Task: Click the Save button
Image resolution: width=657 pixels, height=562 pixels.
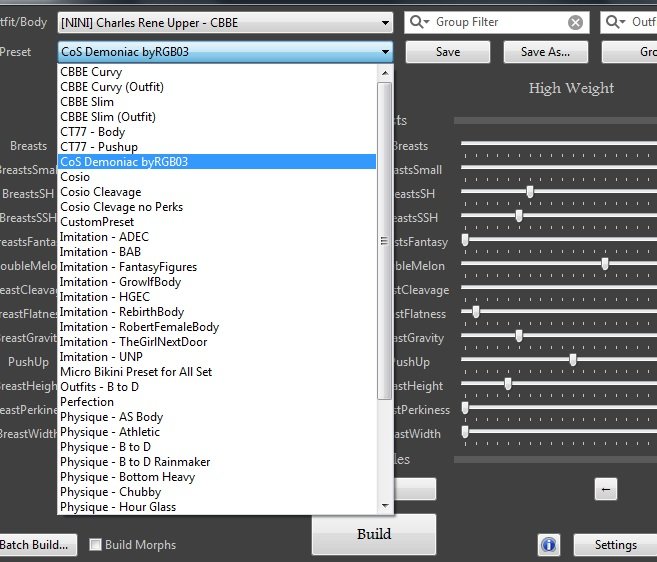Action: pyautogui.click(x=448, y=52)
